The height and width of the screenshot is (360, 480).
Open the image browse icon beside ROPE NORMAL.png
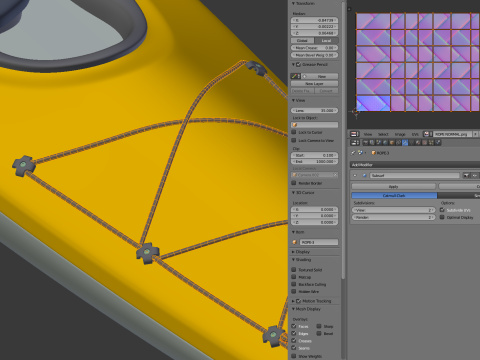427,134
